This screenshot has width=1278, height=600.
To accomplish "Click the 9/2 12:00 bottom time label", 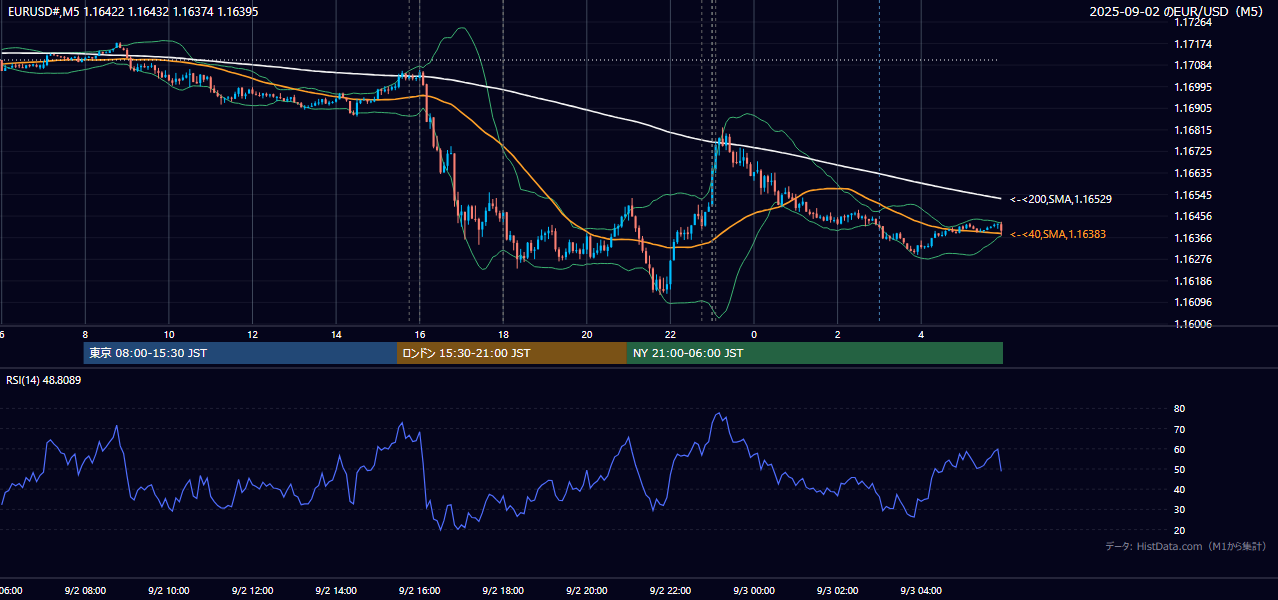I will (x=252, y=591).
